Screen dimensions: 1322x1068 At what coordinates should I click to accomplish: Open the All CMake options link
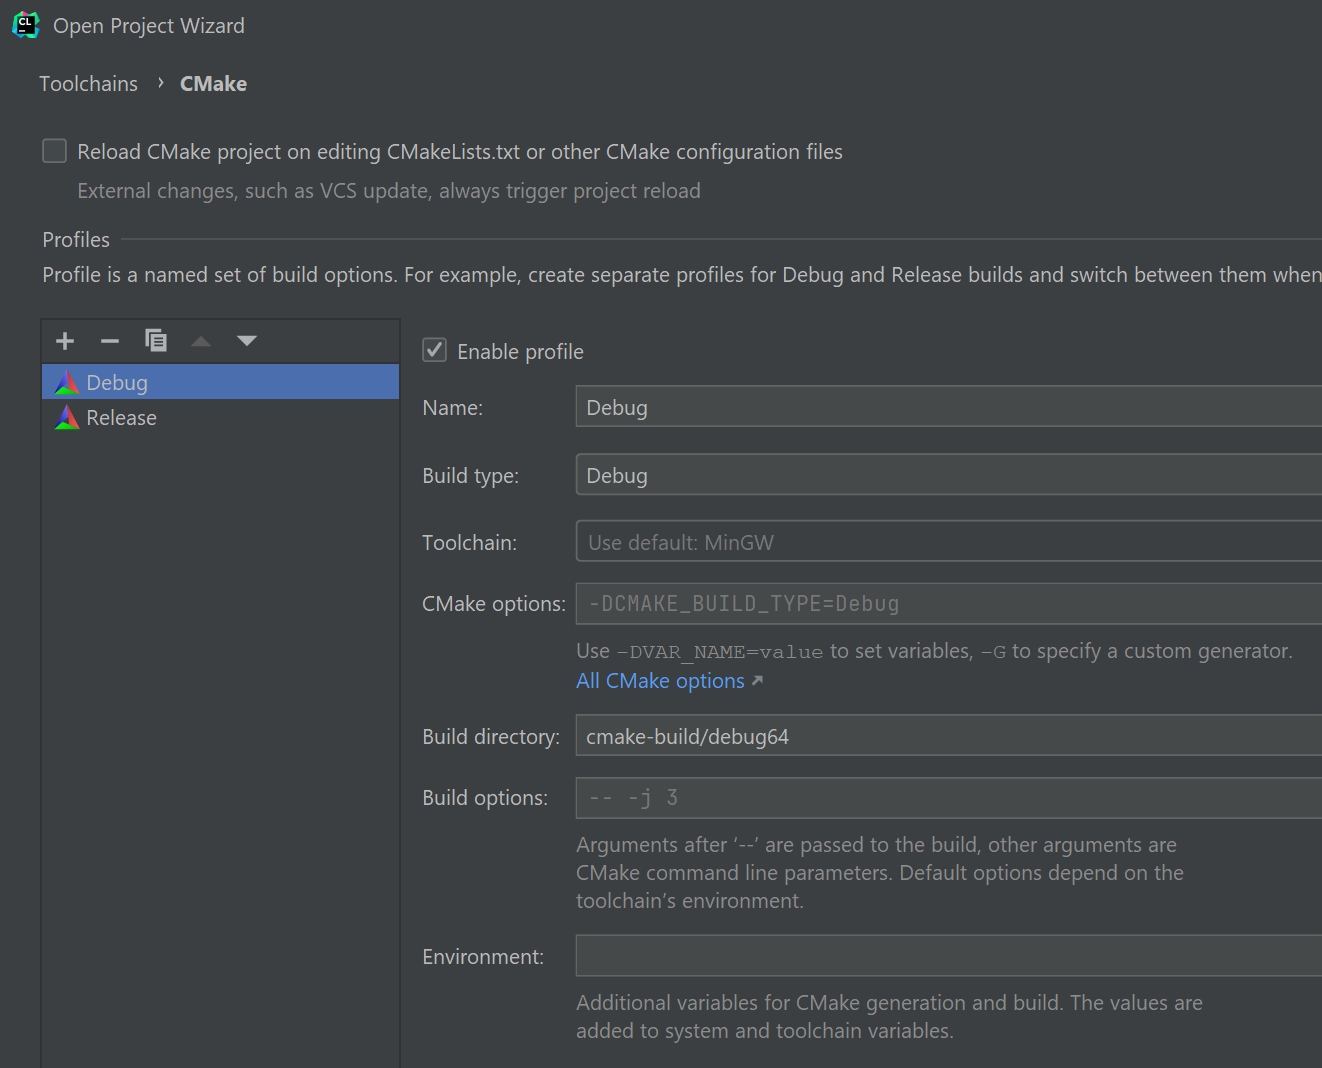click(x=661, y=681)
